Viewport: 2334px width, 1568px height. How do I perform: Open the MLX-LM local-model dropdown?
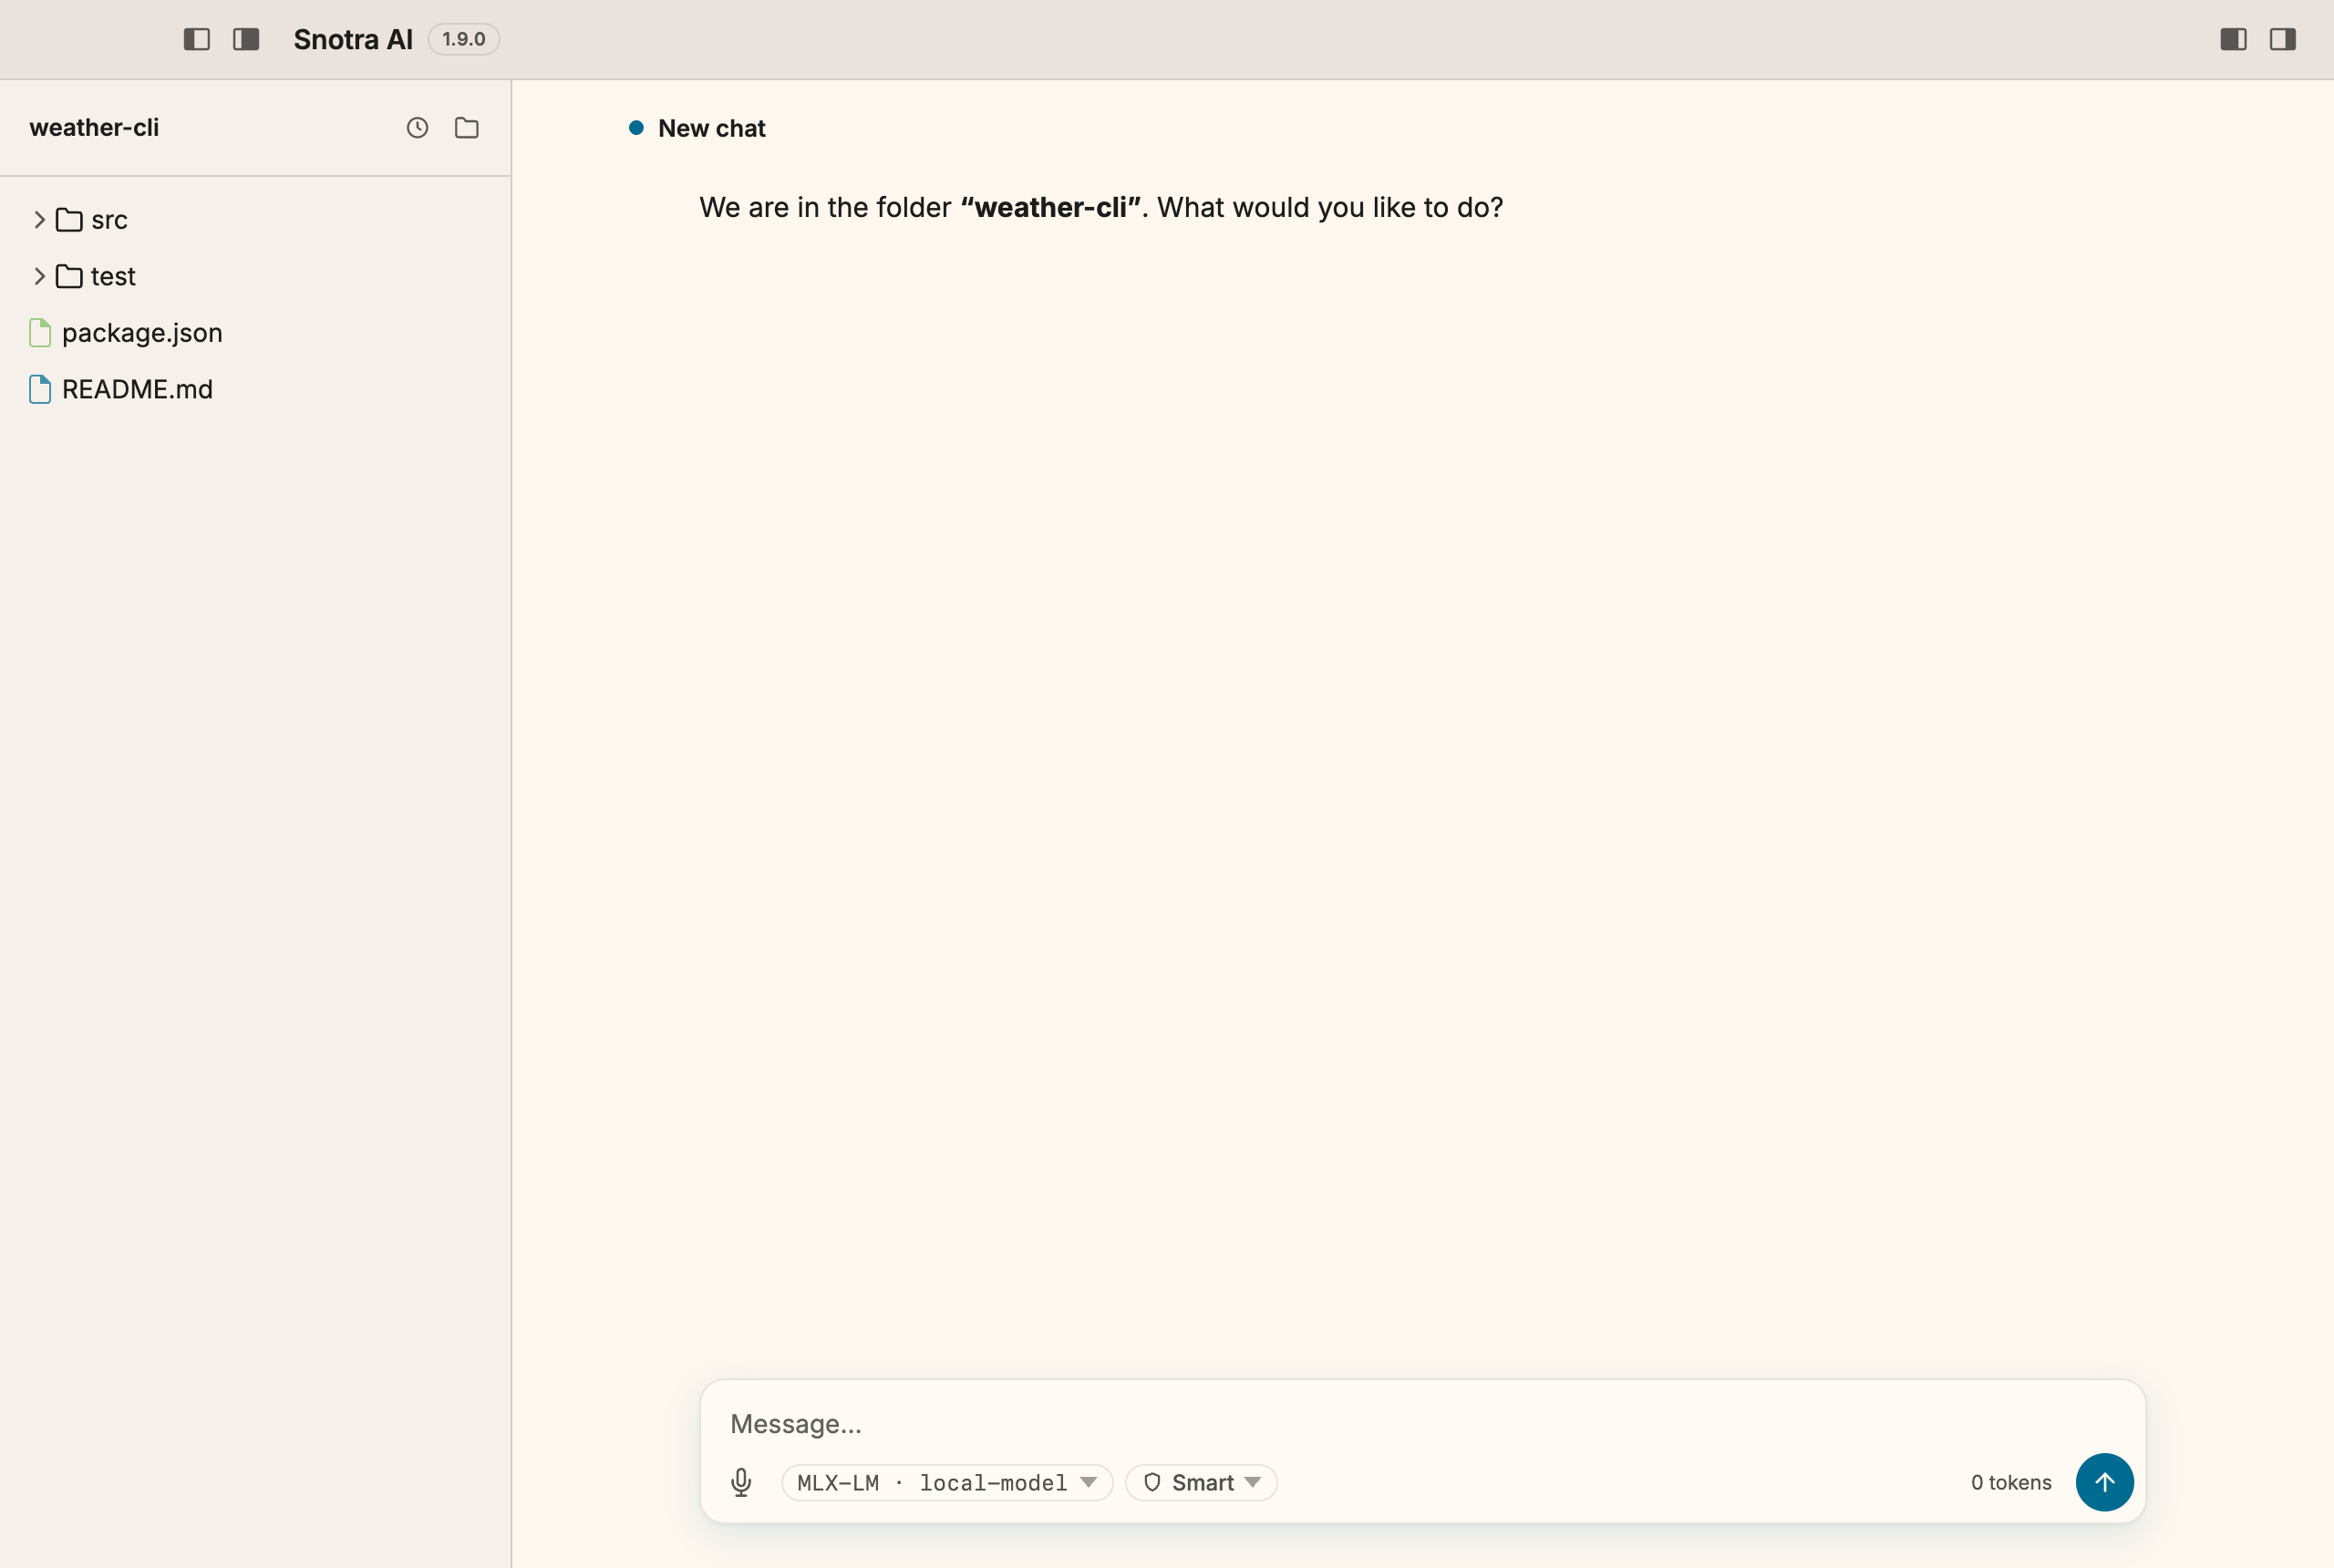tap(947, 1482)
